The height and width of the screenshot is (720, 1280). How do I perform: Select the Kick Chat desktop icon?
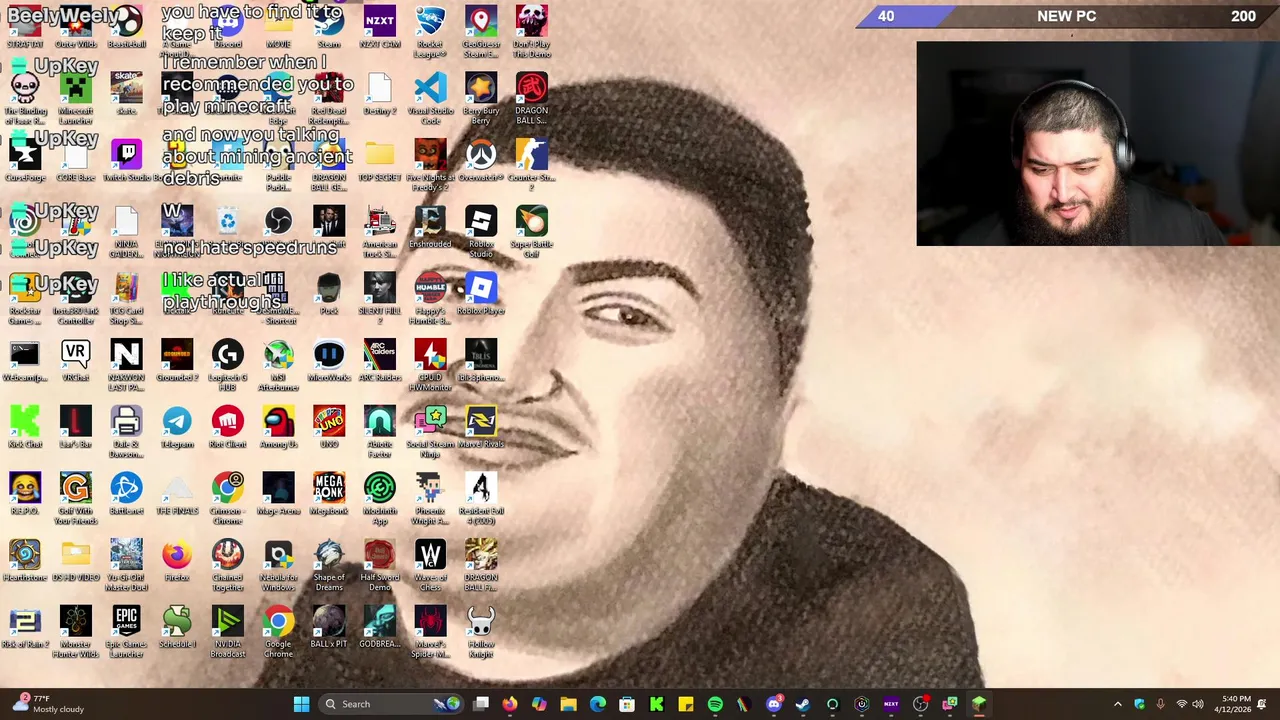tap(25, 428)
